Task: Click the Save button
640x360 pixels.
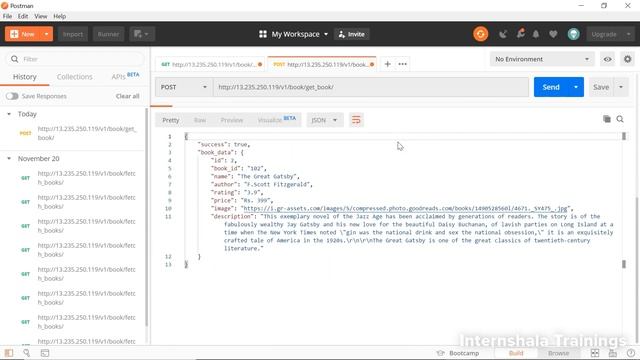Action: [x=601, y=87]
